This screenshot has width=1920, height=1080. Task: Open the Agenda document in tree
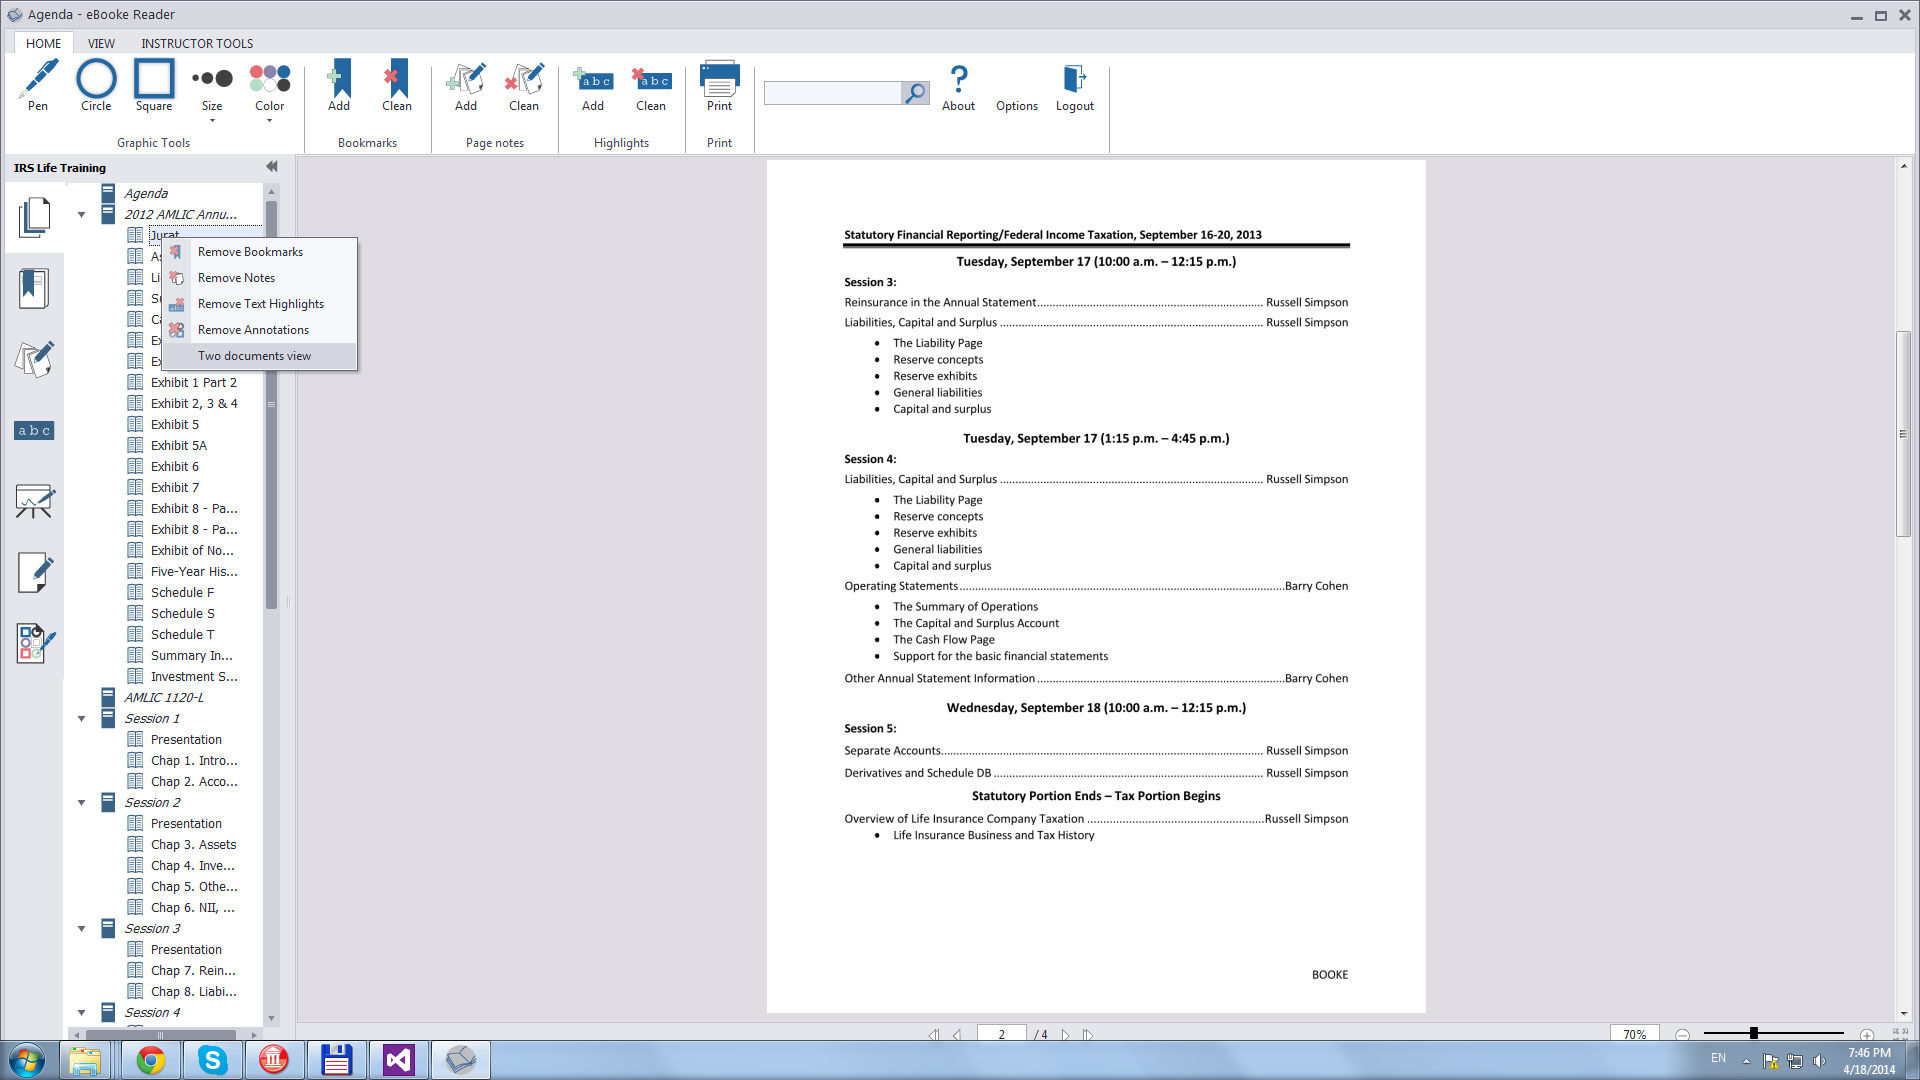click(x=146, y=194)
